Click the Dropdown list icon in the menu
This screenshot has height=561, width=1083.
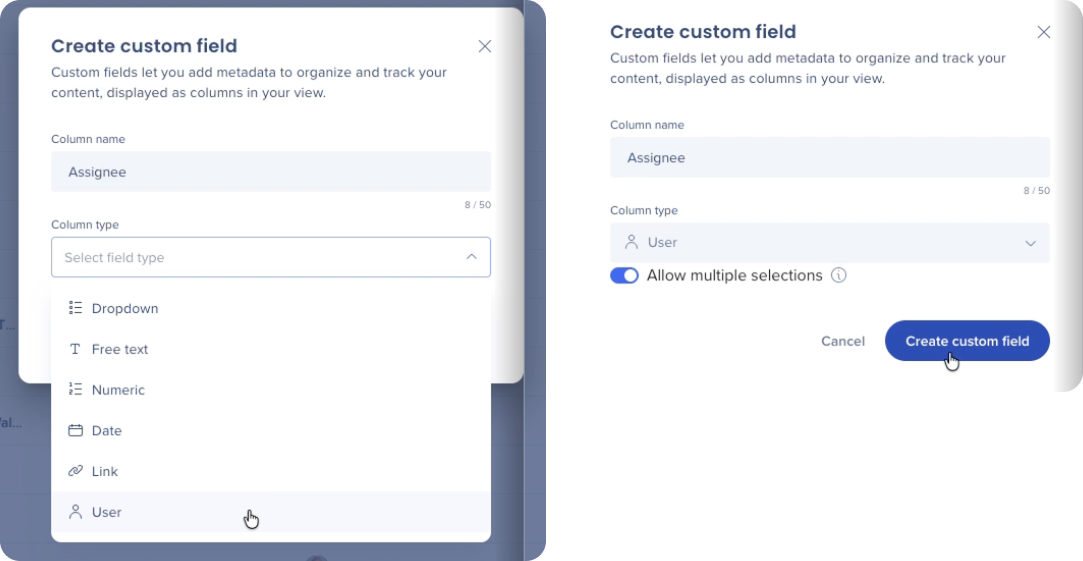point(75,308)
